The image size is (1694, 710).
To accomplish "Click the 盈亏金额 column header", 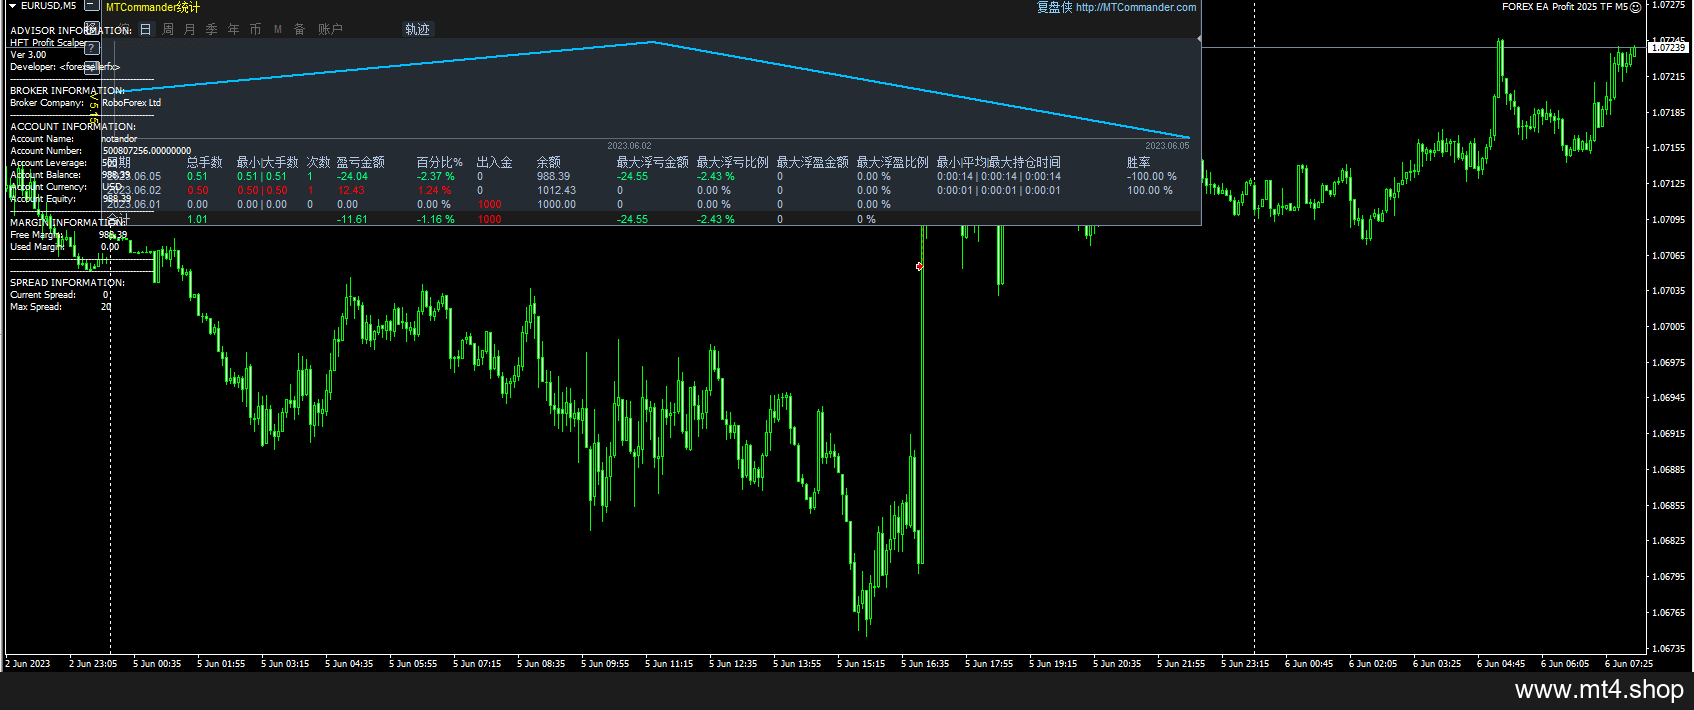I will coord(360,162).
